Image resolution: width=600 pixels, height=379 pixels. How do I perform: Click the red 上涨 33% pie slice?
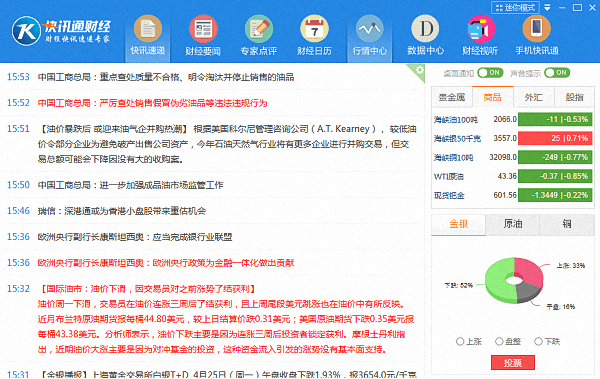tap(530, 271)
